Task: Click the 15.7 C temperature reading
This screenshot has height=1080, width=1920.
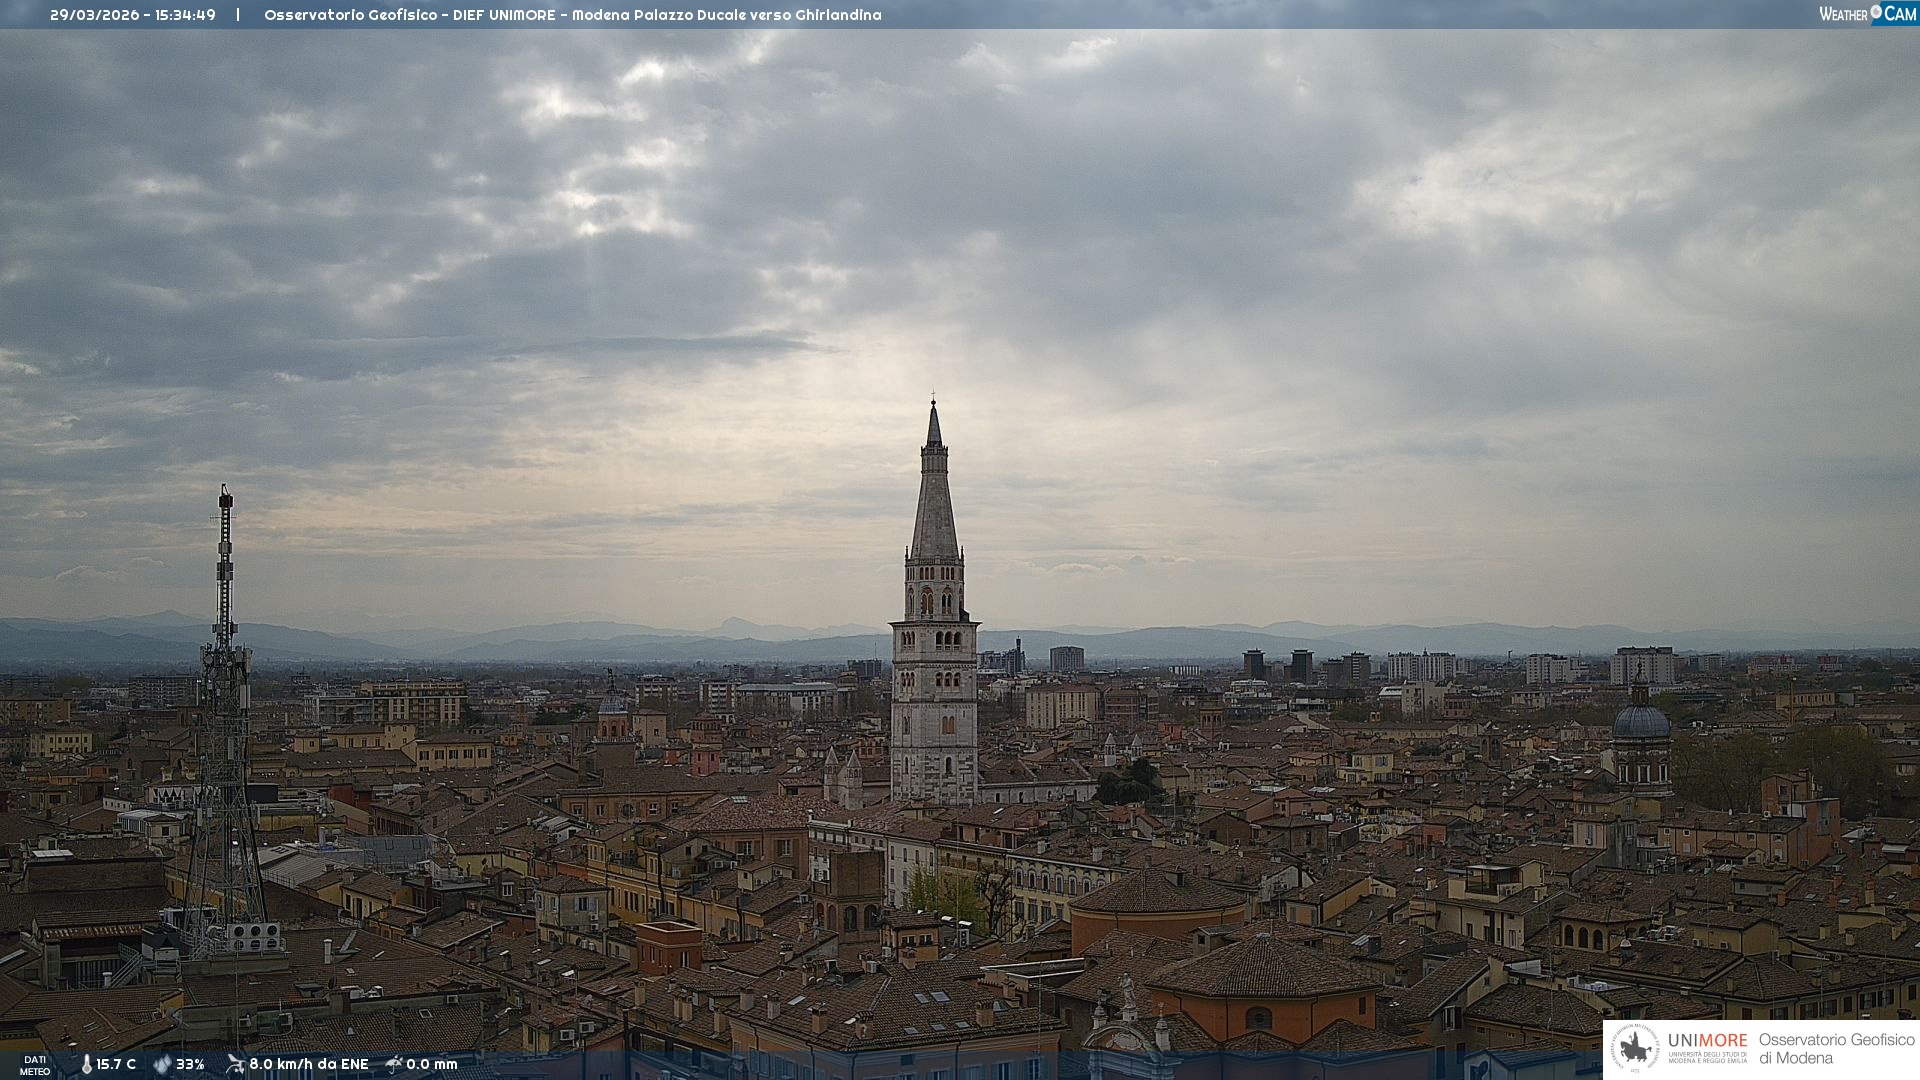Action: [116, 1064]
